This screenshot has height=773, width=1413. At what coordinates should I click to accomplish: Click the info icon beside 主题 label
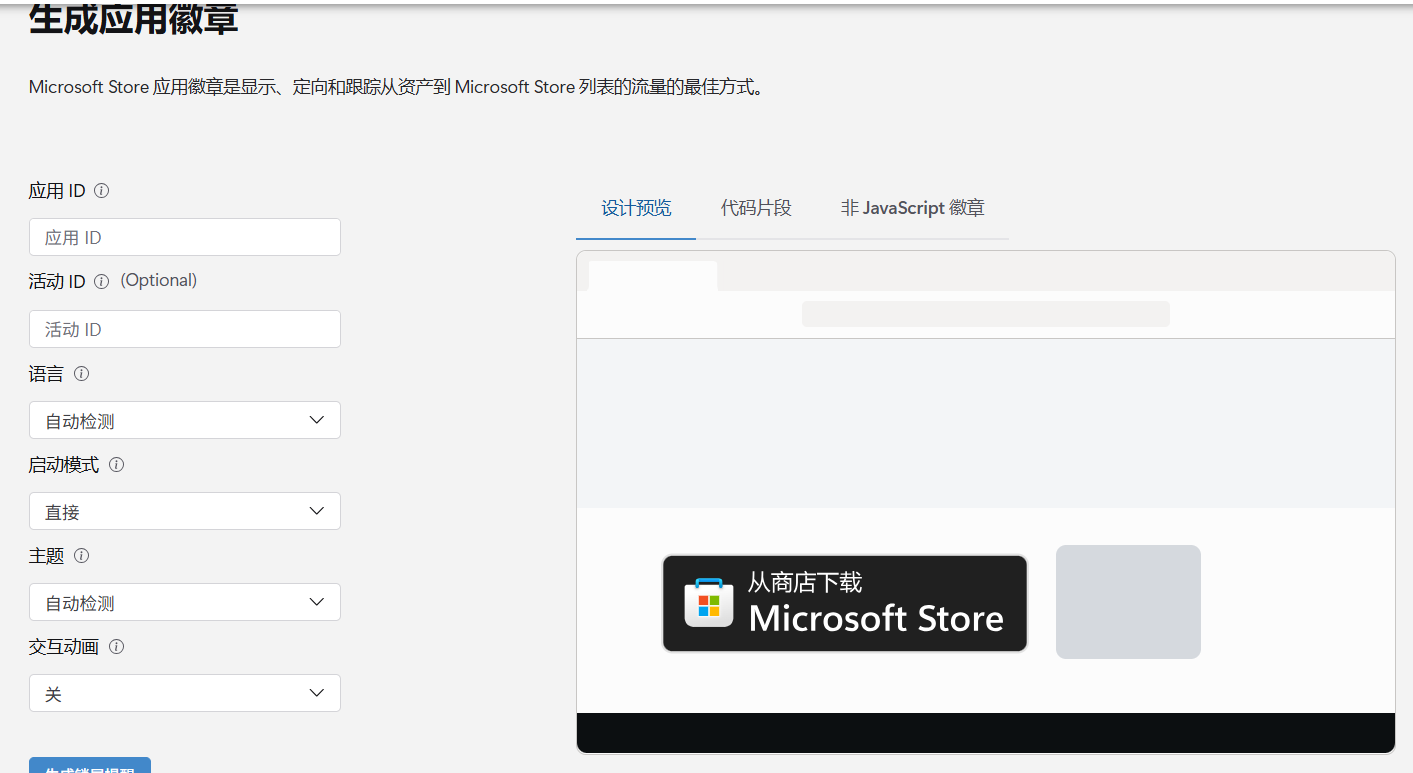pos(82,555)
